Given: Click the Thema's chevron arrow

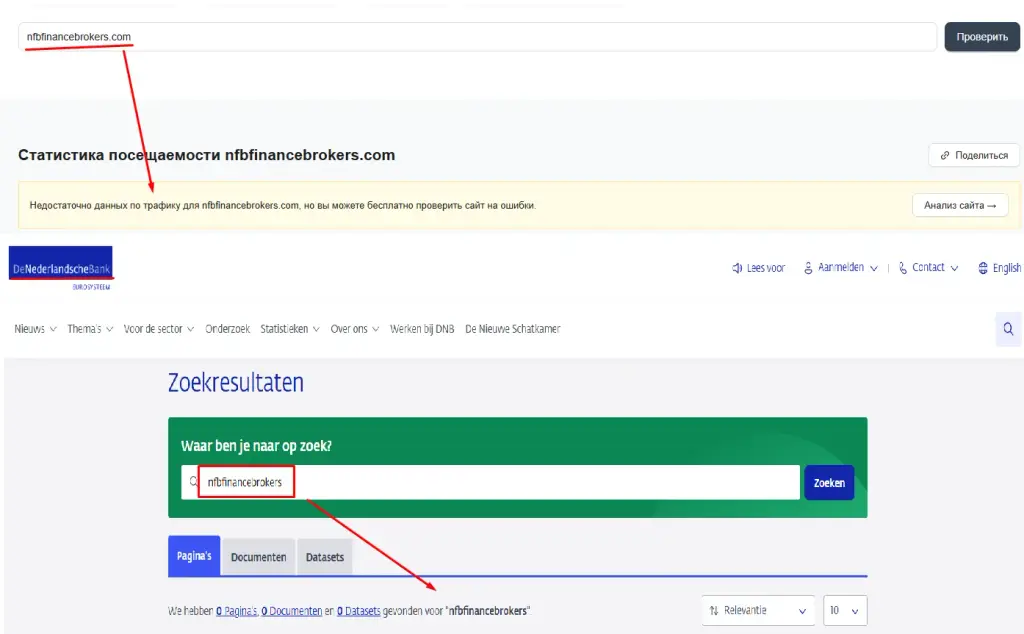Looking at the screenshot, I should pos(110,329).
